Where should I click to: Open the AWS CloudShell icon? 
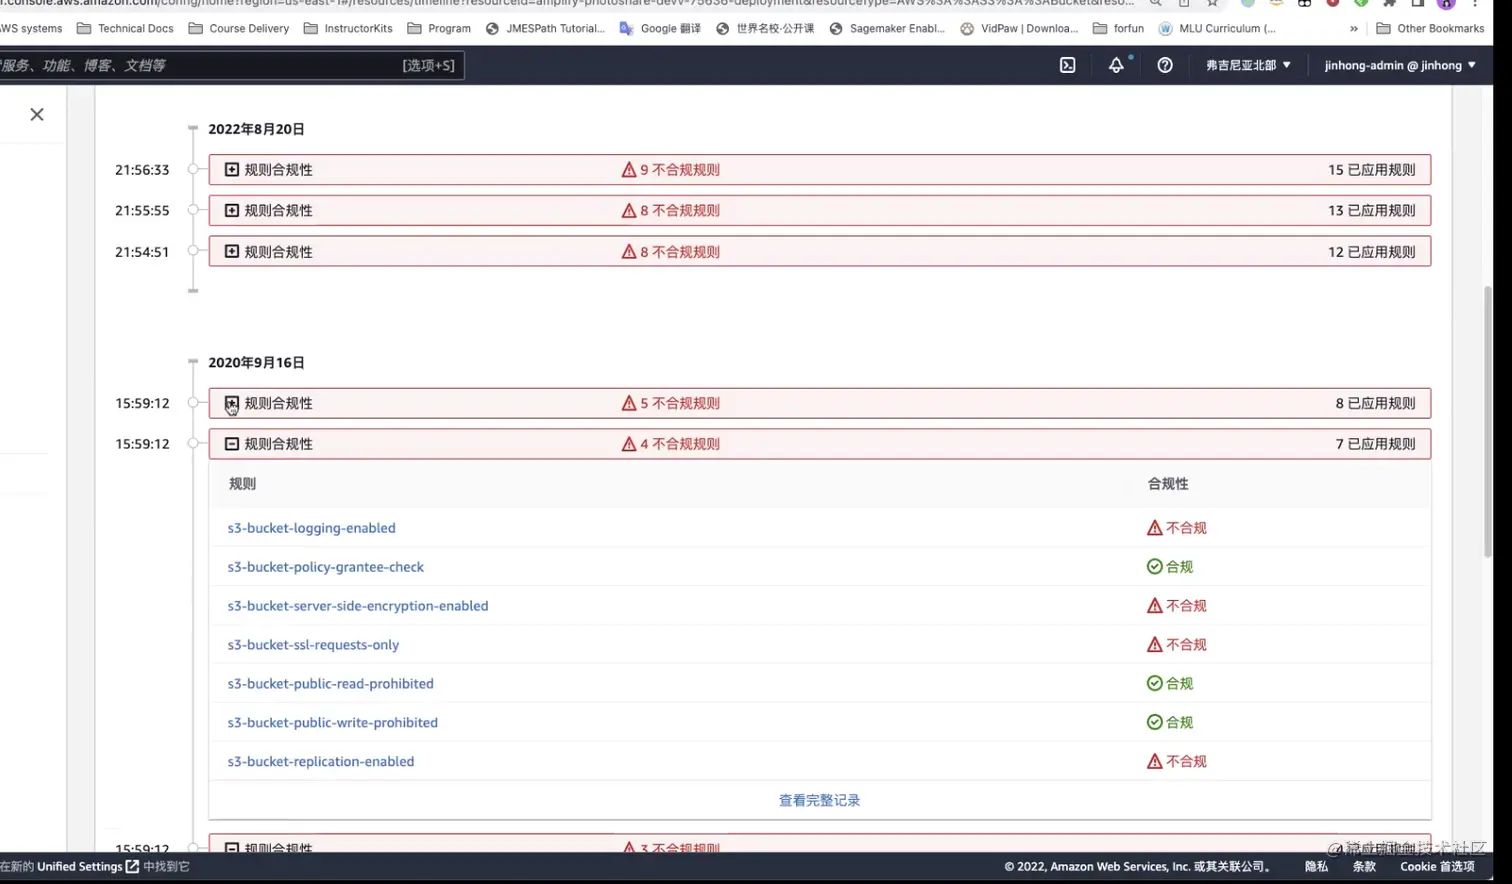pyautogui.click(x=1067, y=65)
